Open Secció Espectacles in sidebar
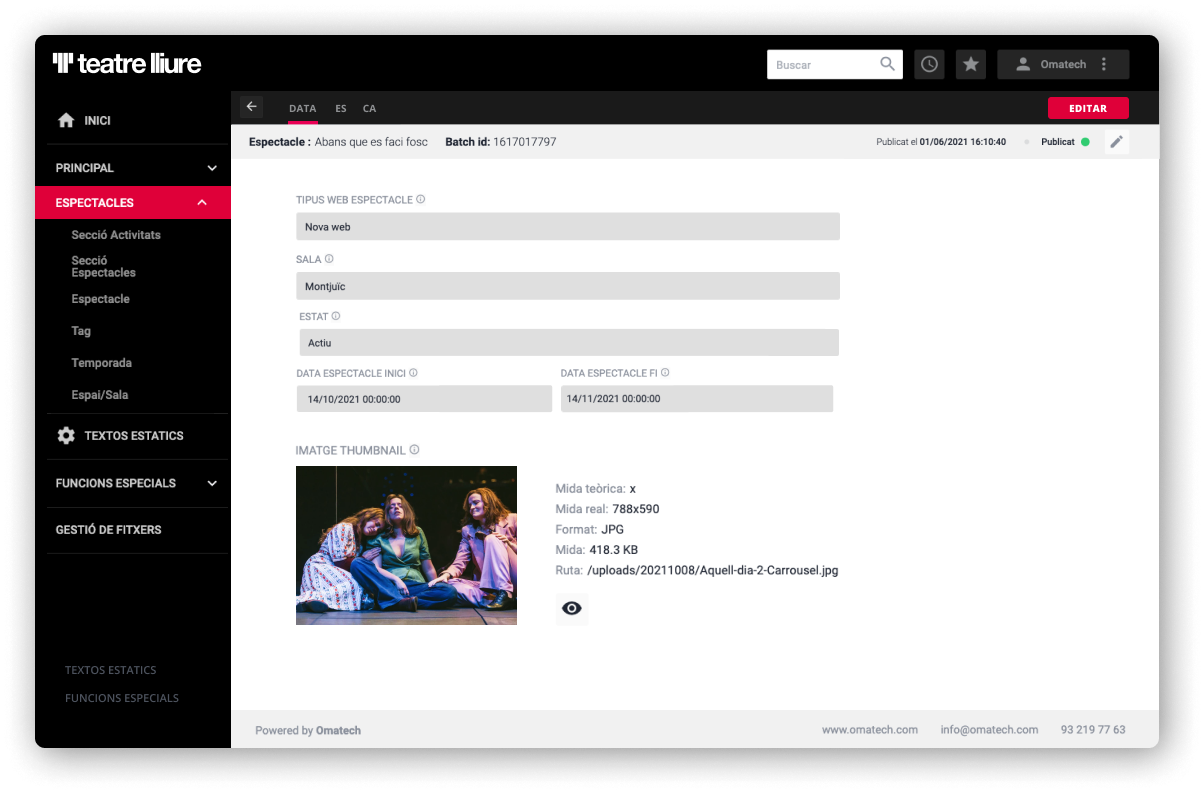1204x793 pixels. (104, 266)
